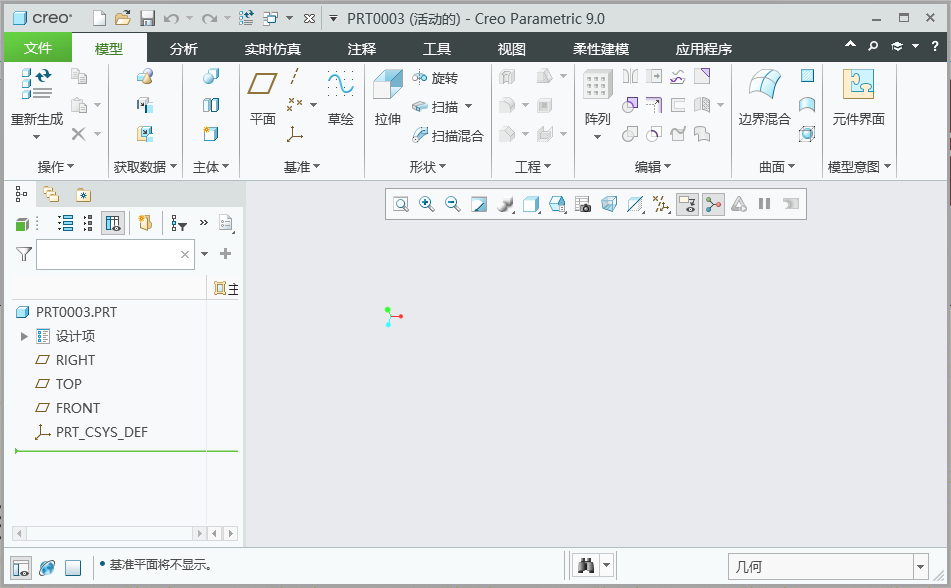Expand the 基准 group overflow menu
951x588 pixels.
click(302, 167)
